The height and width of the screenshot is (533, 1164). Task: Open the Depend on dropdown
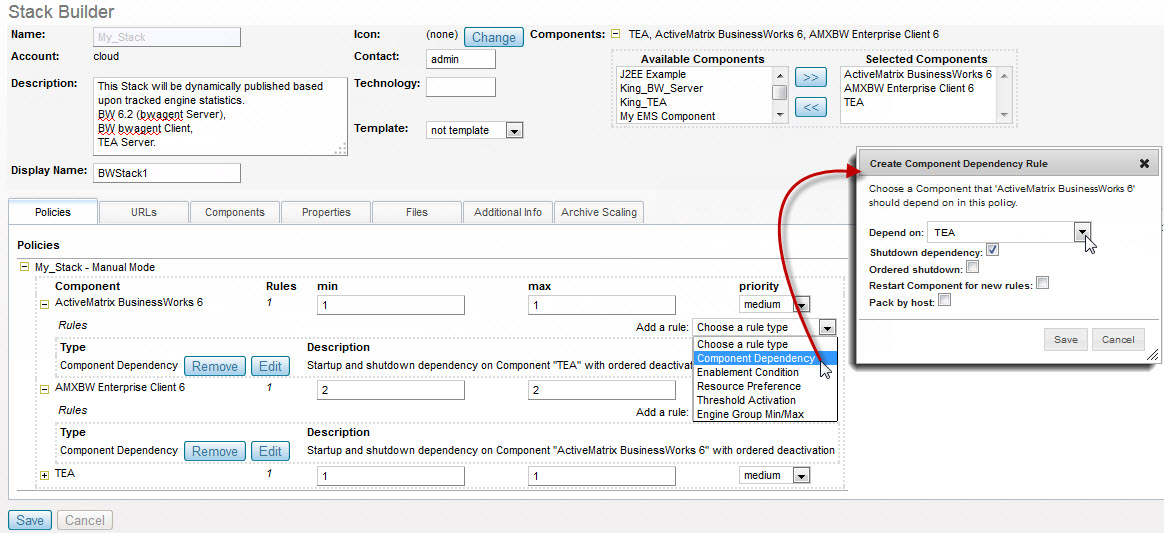pos(1081,232)
